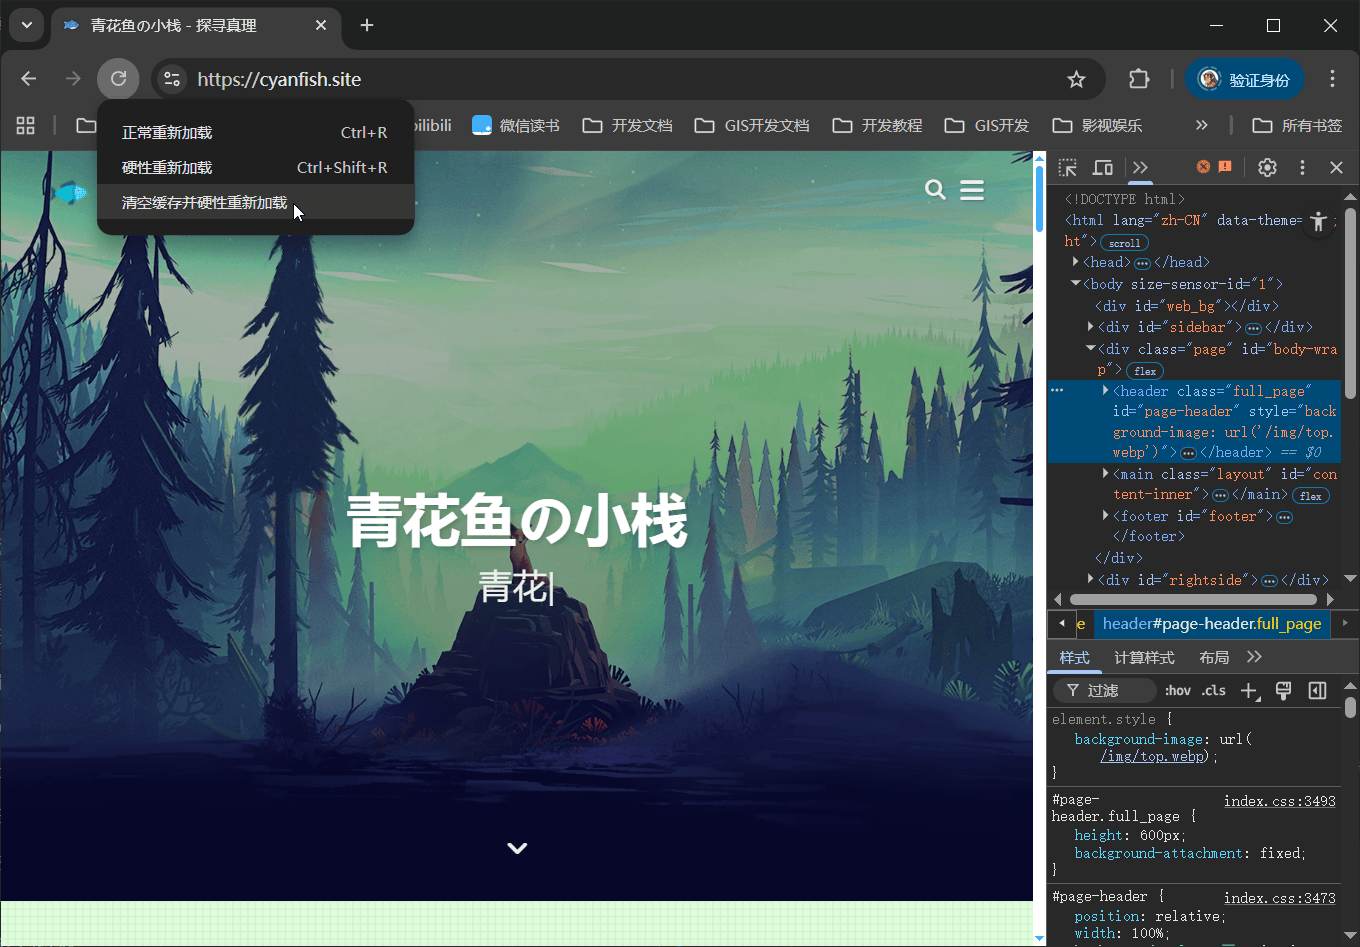This screenshot has width=1360, height=947.
Task: Toggle the .cls classes panel
Action: [1214, 690]
